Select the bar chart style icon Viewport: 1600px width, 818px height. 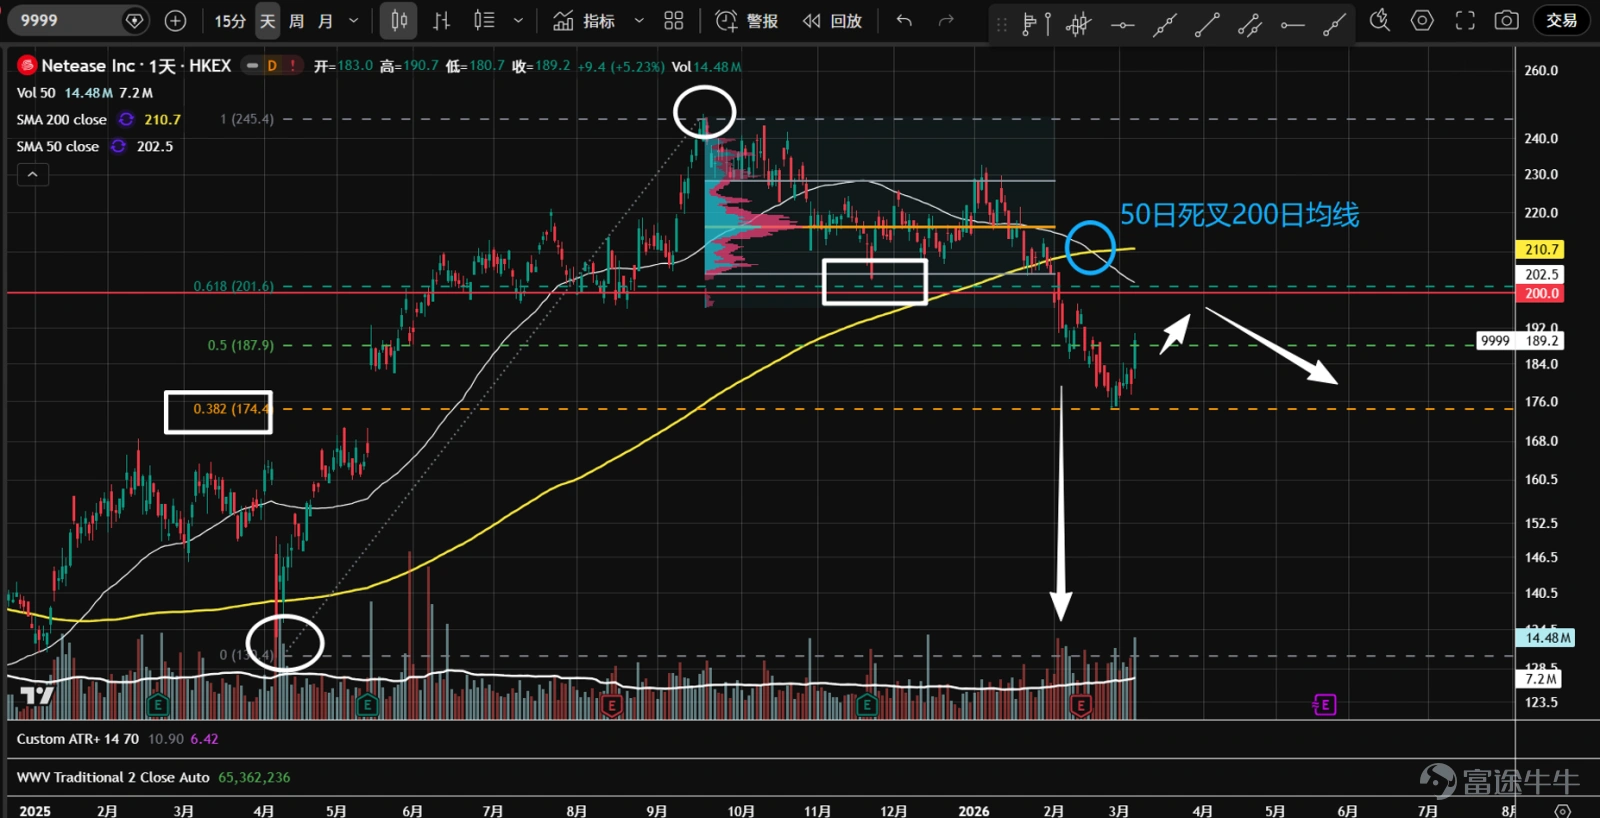click(442, 20)
